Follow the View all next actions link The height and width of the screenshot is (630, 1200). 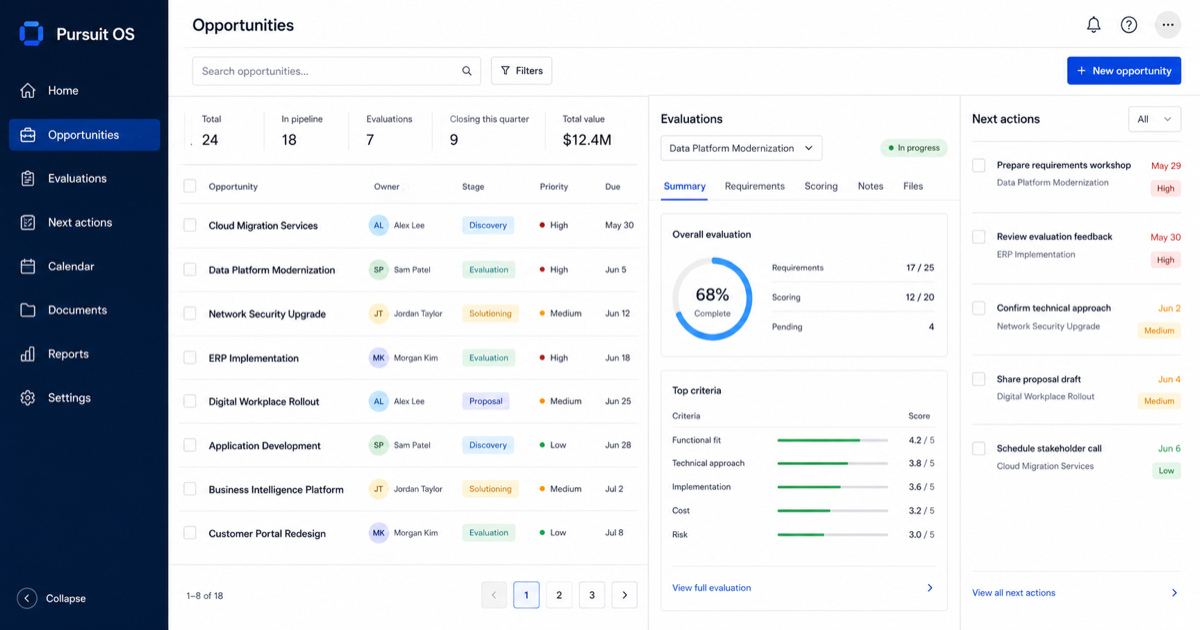coord(1014,593)
